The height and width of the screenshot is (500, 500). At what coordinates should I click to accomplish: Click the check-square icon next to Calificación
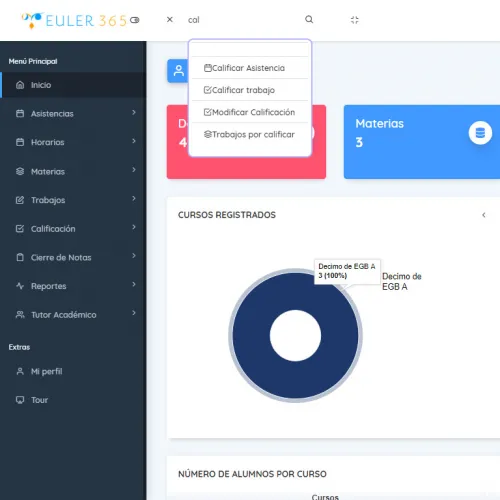[x=20, y=229]
